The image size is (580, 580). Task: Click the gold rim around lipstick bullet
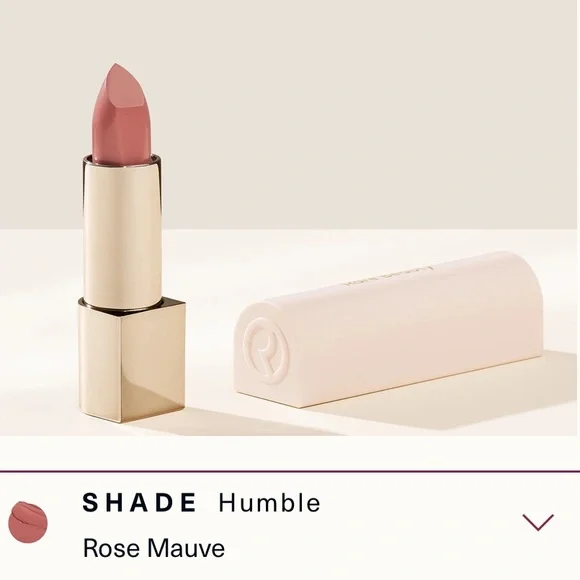(122, 160)
